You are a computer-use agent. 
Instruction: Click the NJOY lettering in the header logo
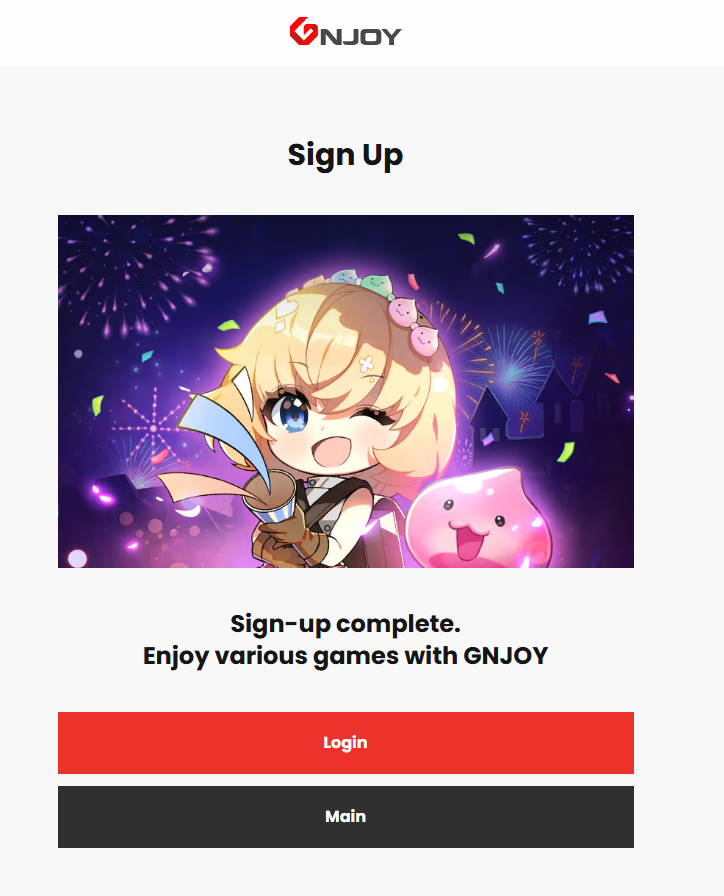tap(361, 37)
